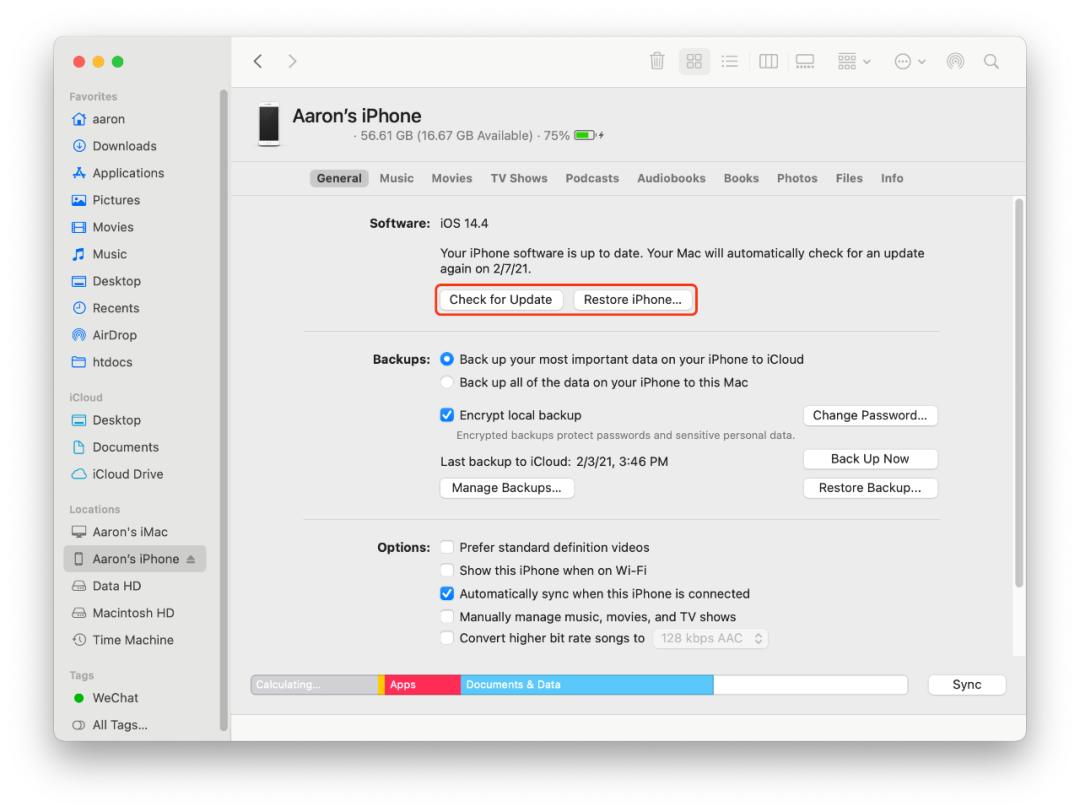Open the 128 kbps AAC dropdown

710,639
